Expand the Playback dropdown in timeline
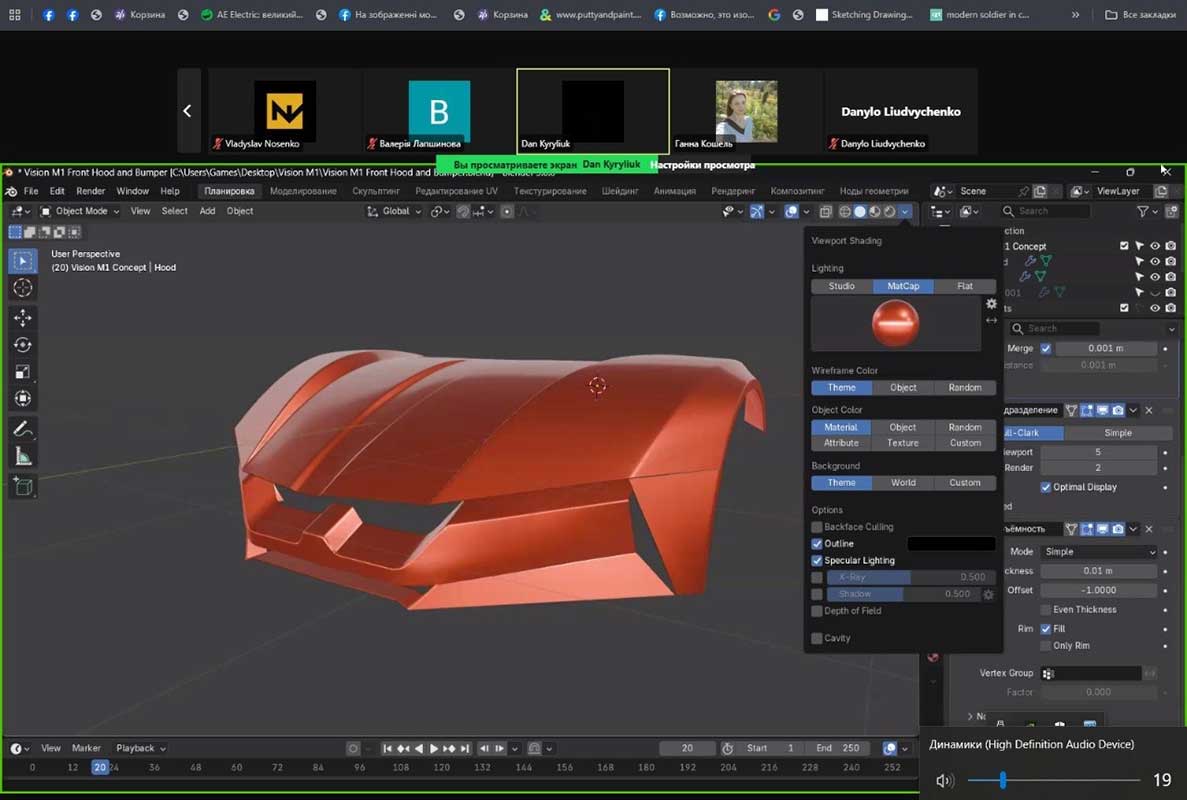The width and height of the screenshot is (1187, 800). point(140,748)
